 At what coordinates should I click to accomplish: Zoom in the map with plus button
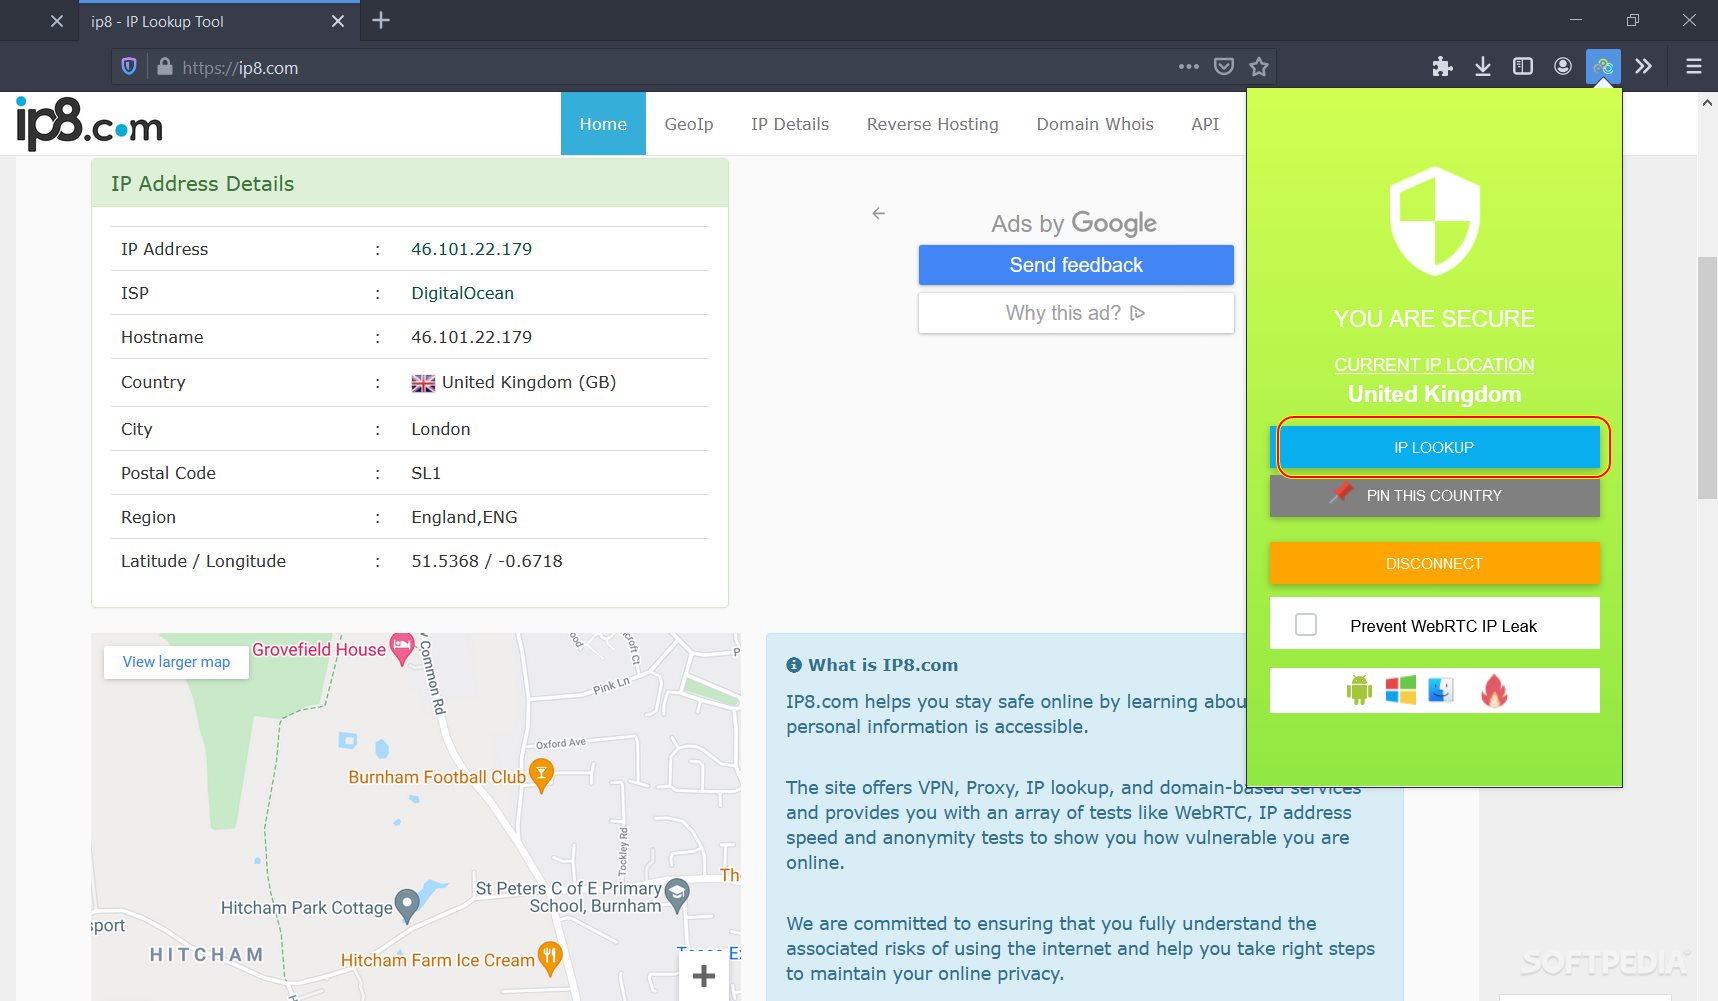pyautogui.click(x=704, y=976)
